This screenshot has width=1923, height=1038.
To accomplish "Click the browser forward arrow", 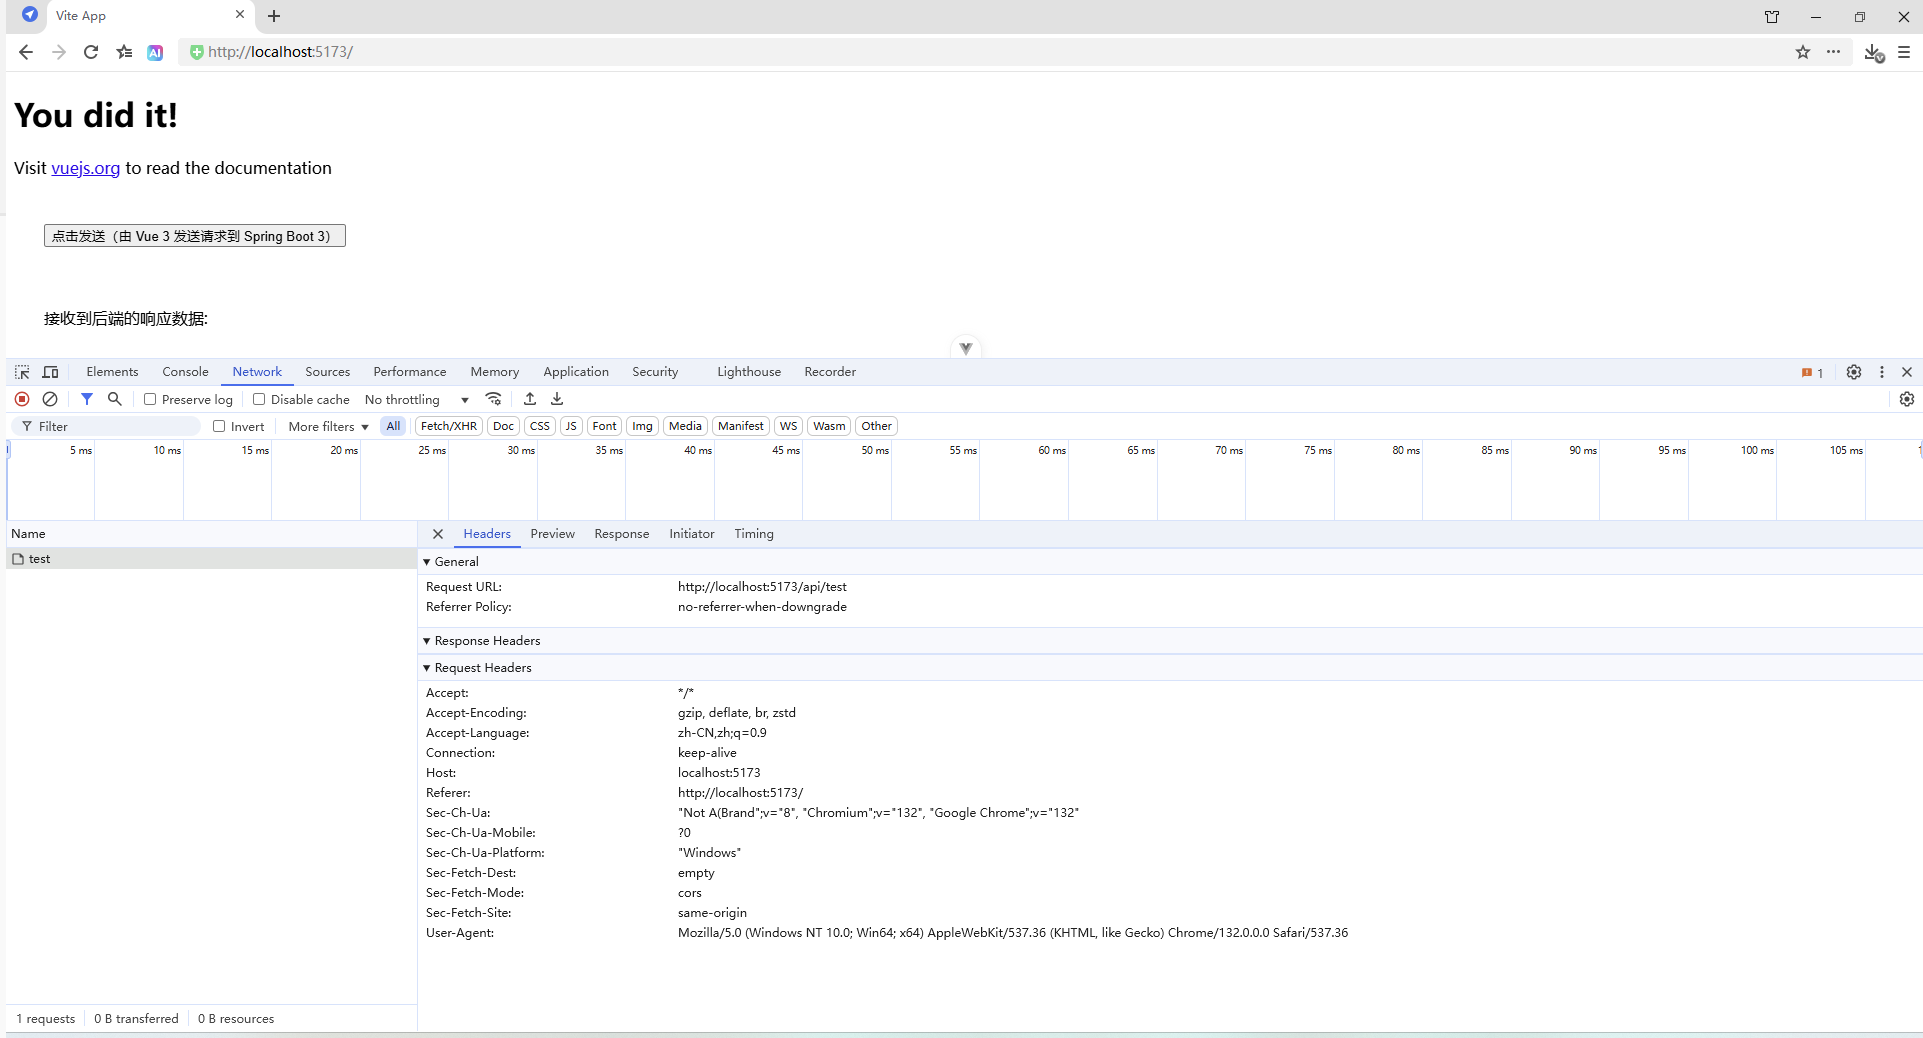I will point(59,52).
